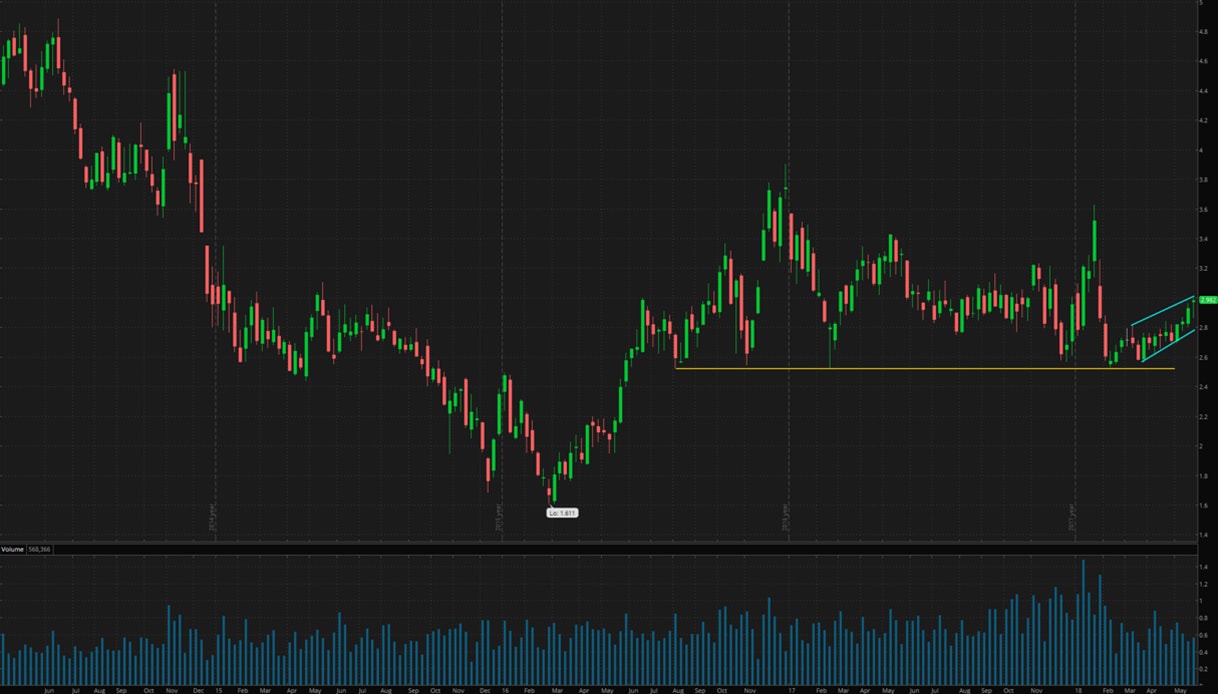Click the 17 year label on the time axis

click(x=791, y=689)
